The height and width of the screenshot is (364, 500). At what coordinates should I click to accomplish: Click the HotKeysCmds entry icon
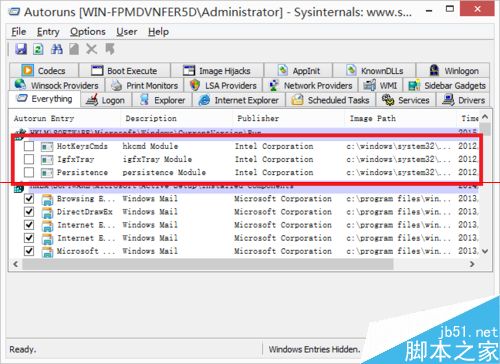tap(47, 146)
